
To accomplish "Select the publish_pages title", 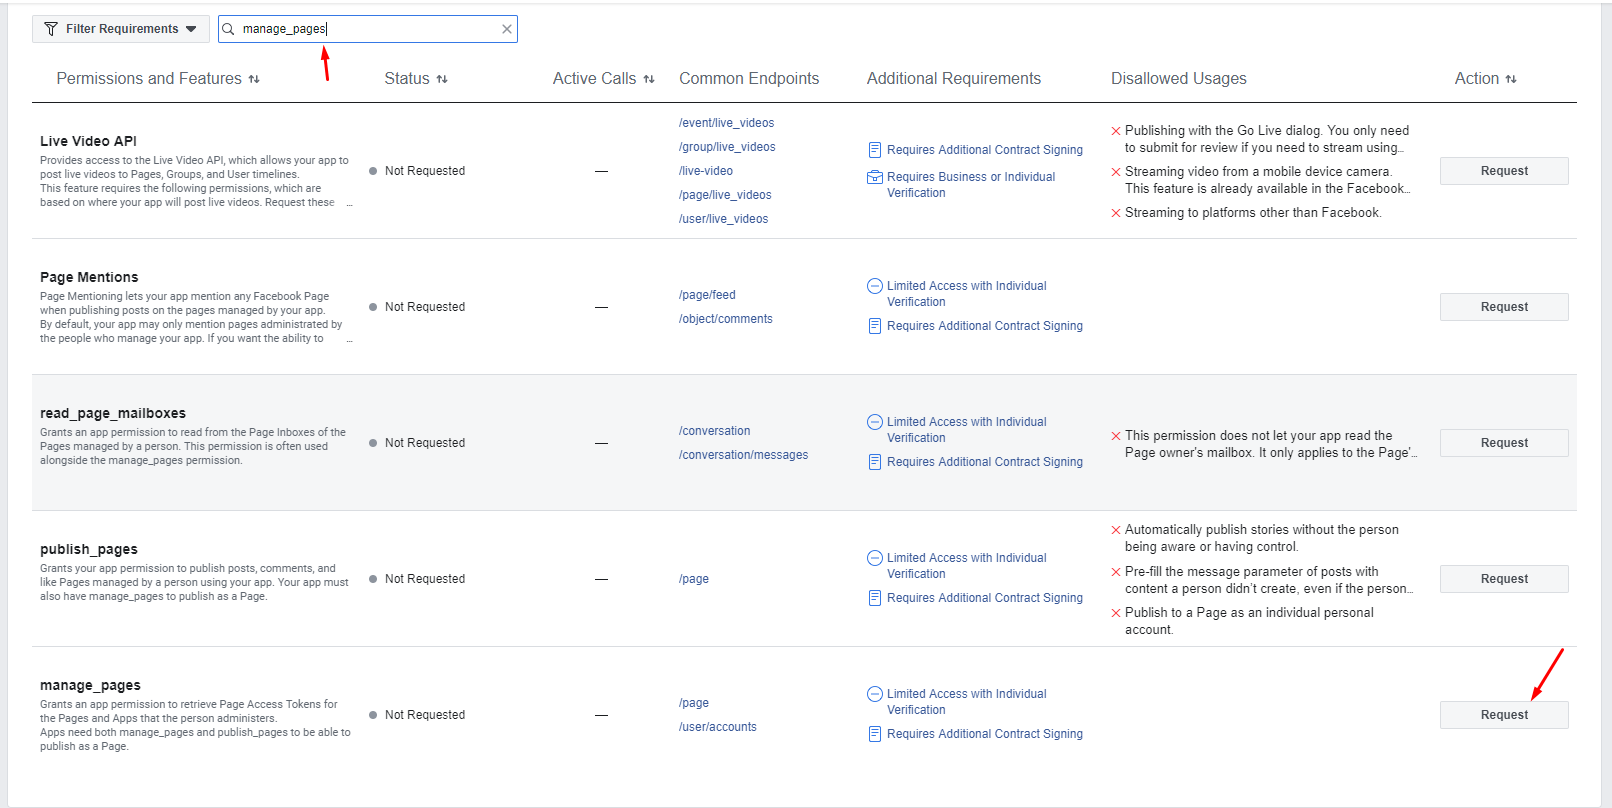I will click(89, 549).
